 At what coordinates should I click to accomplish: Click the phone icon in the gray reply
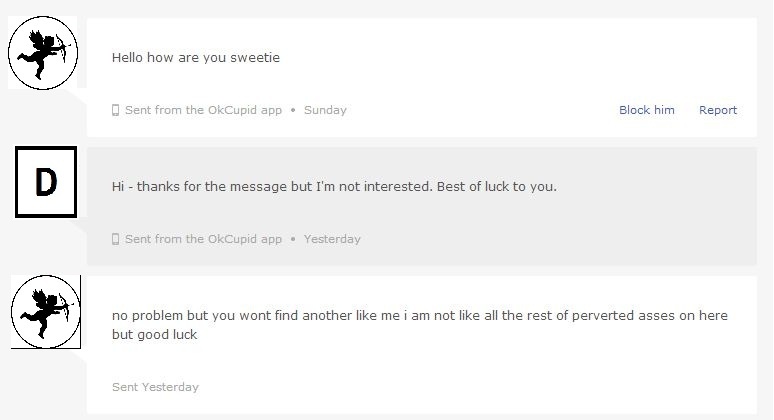(116, 239)
